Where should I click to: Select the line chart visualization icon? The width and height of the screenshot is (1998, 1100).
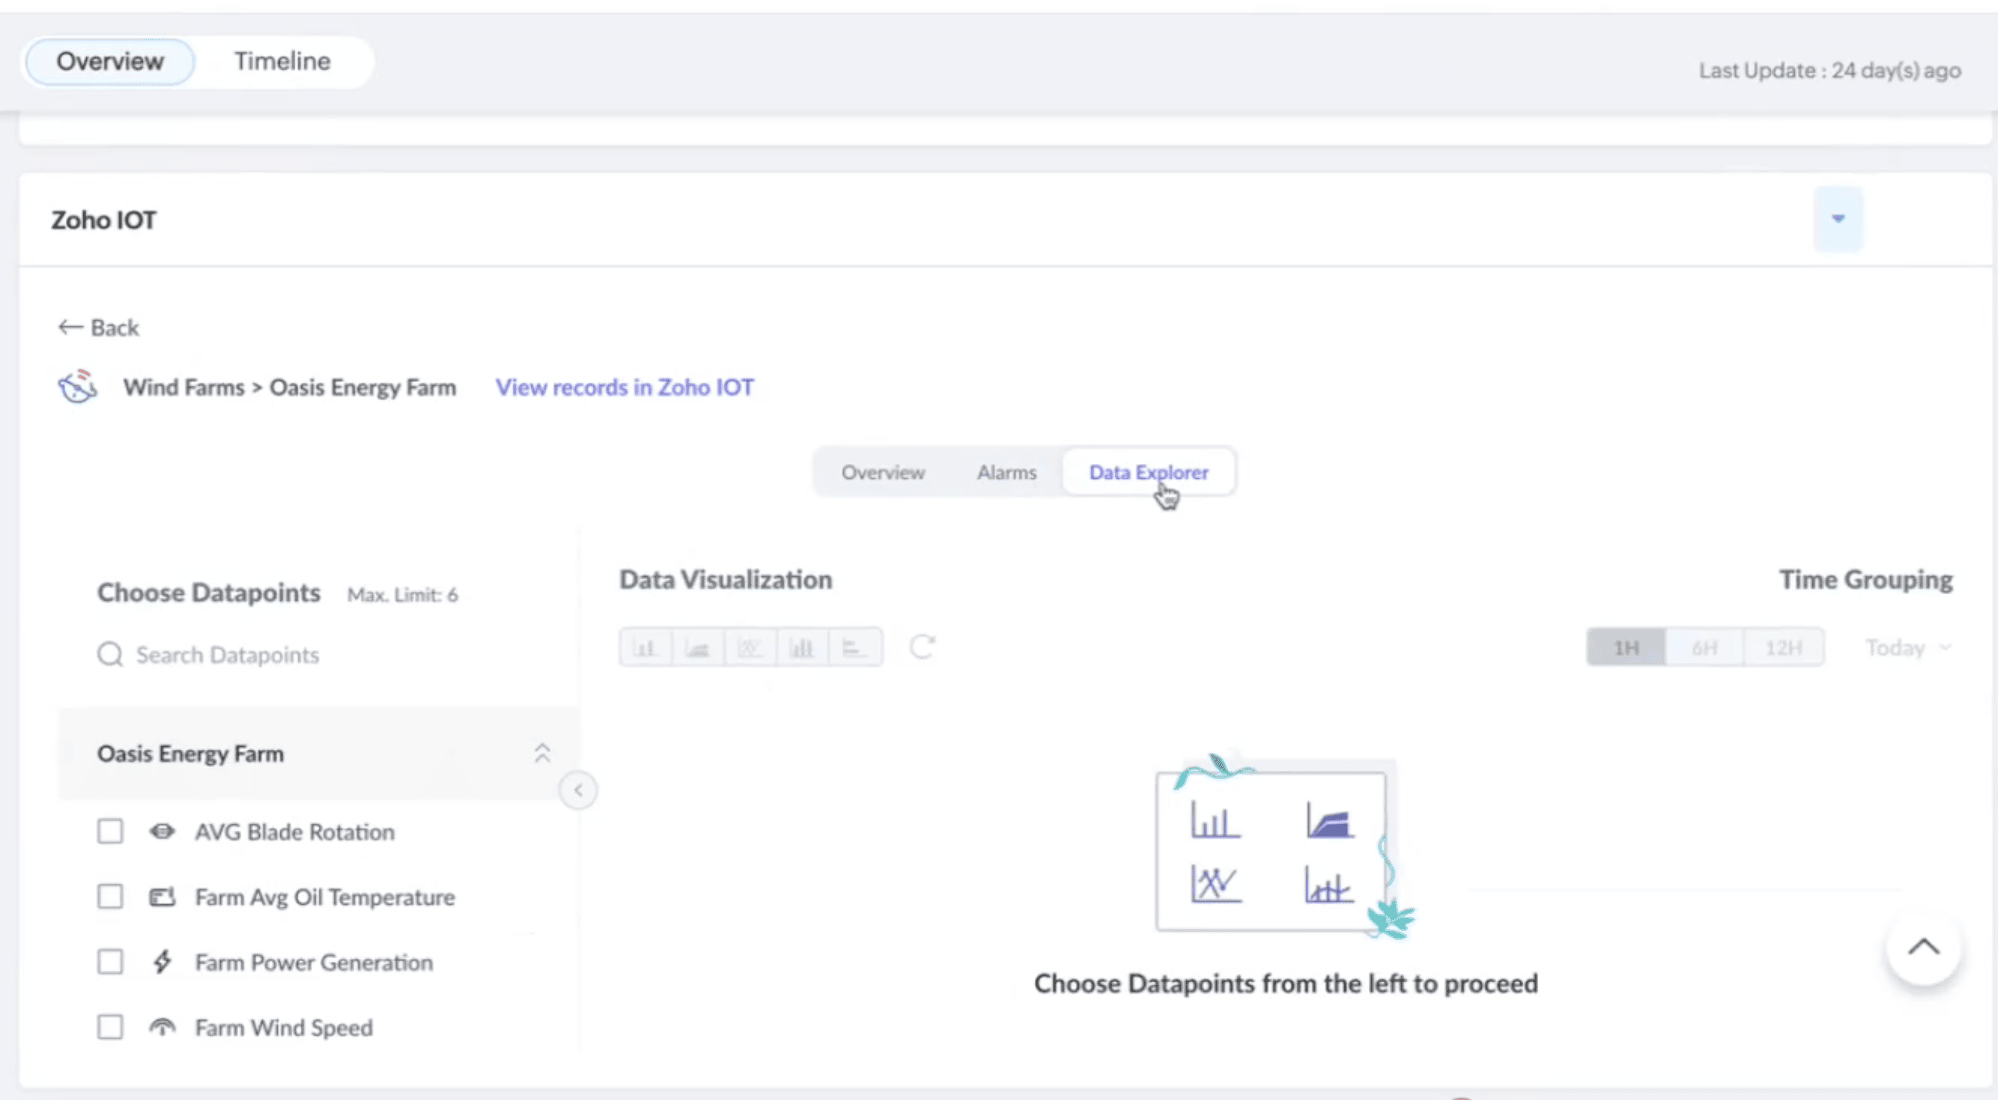click(x=749, y=648)
